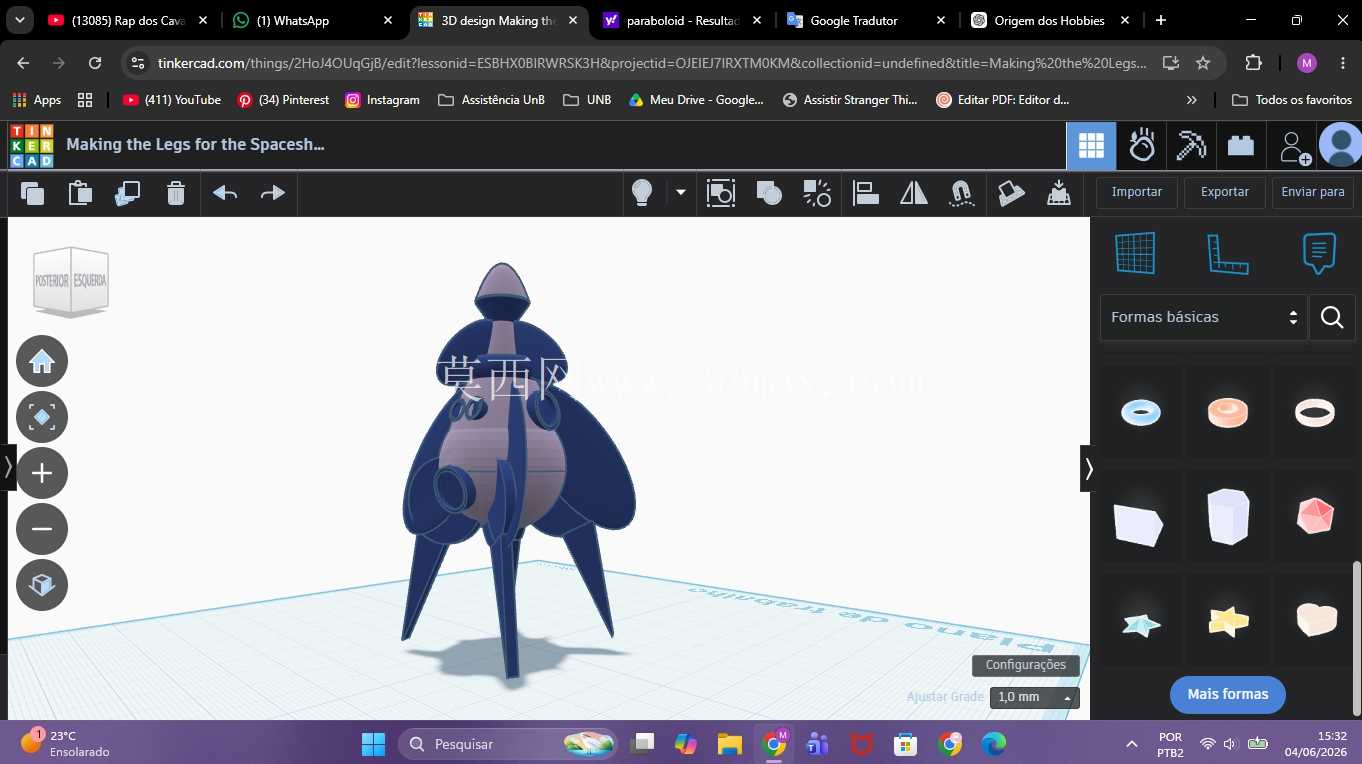This screenshot has height=764, width=1362.
Task: Open the Ajustar Grade 1,0 mm dropdown
Action: click(x=1035, y=697)
